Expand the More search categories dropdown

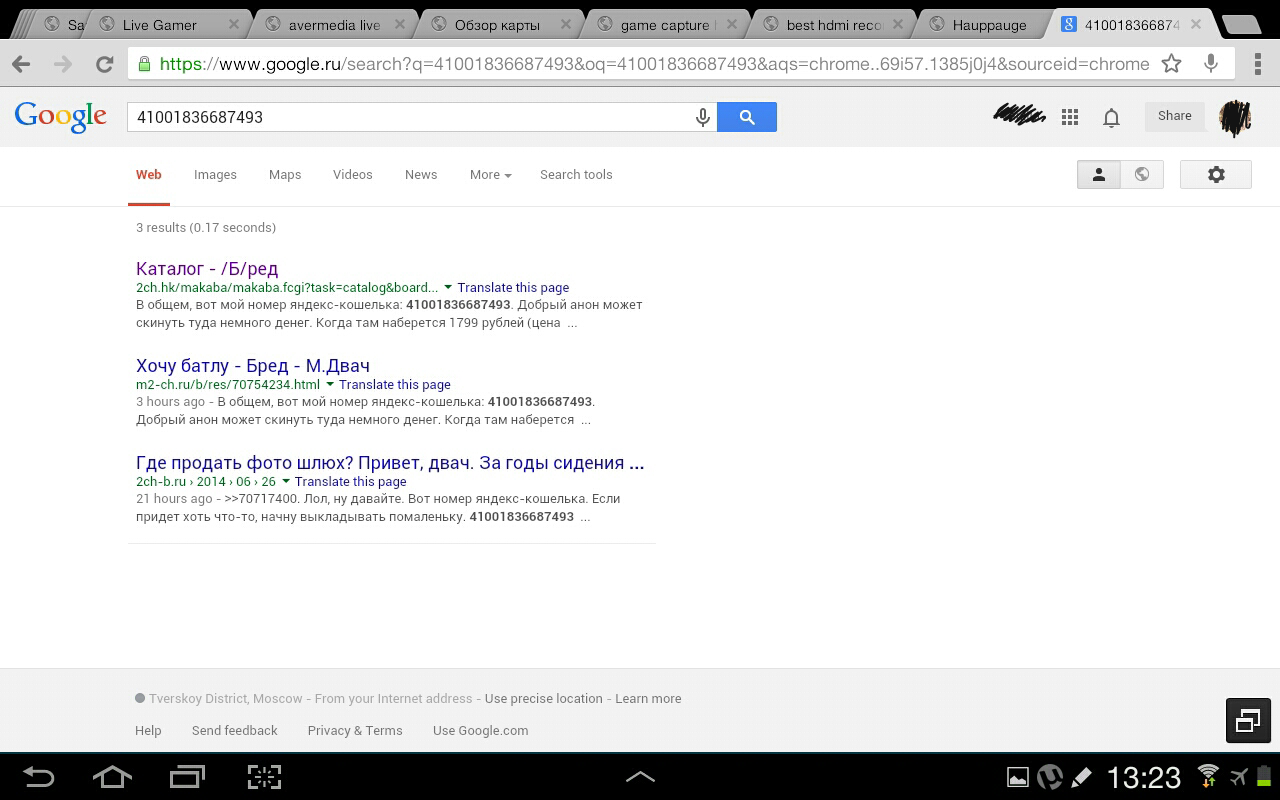490,175
